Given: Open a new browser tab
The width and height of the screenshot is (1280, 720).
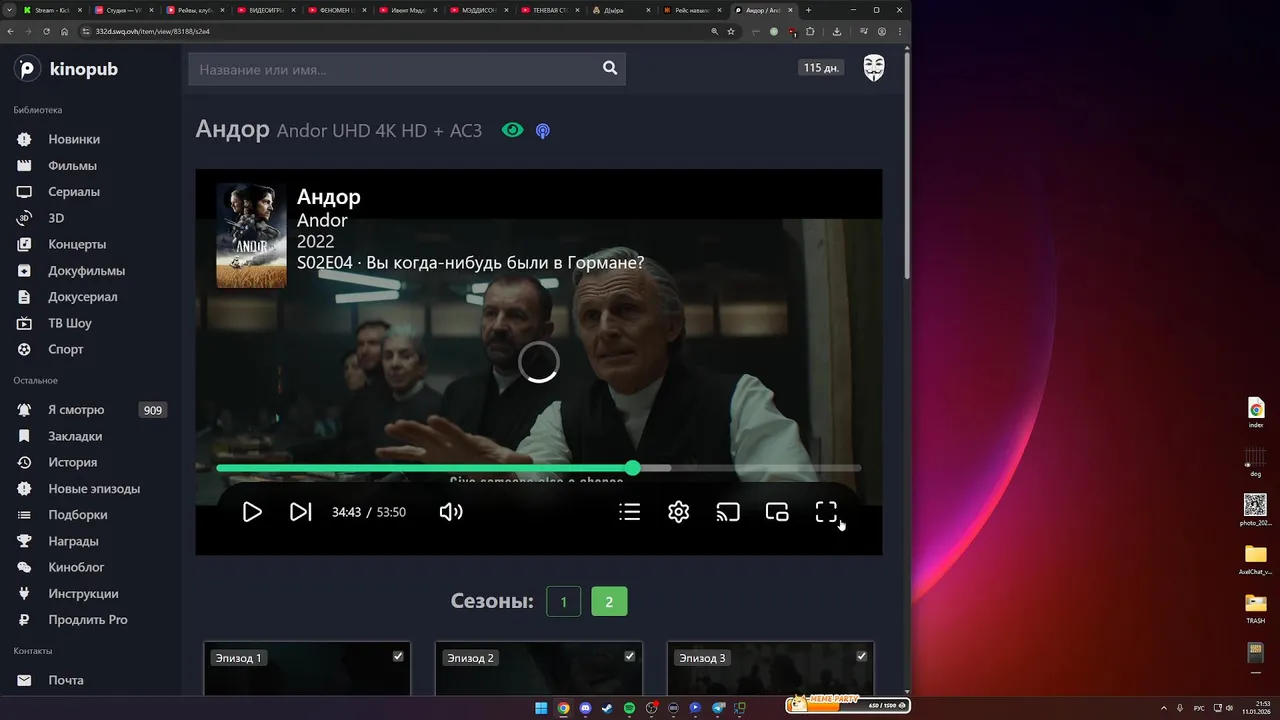Looking at the screenshot, I should [x=808, y=10].
